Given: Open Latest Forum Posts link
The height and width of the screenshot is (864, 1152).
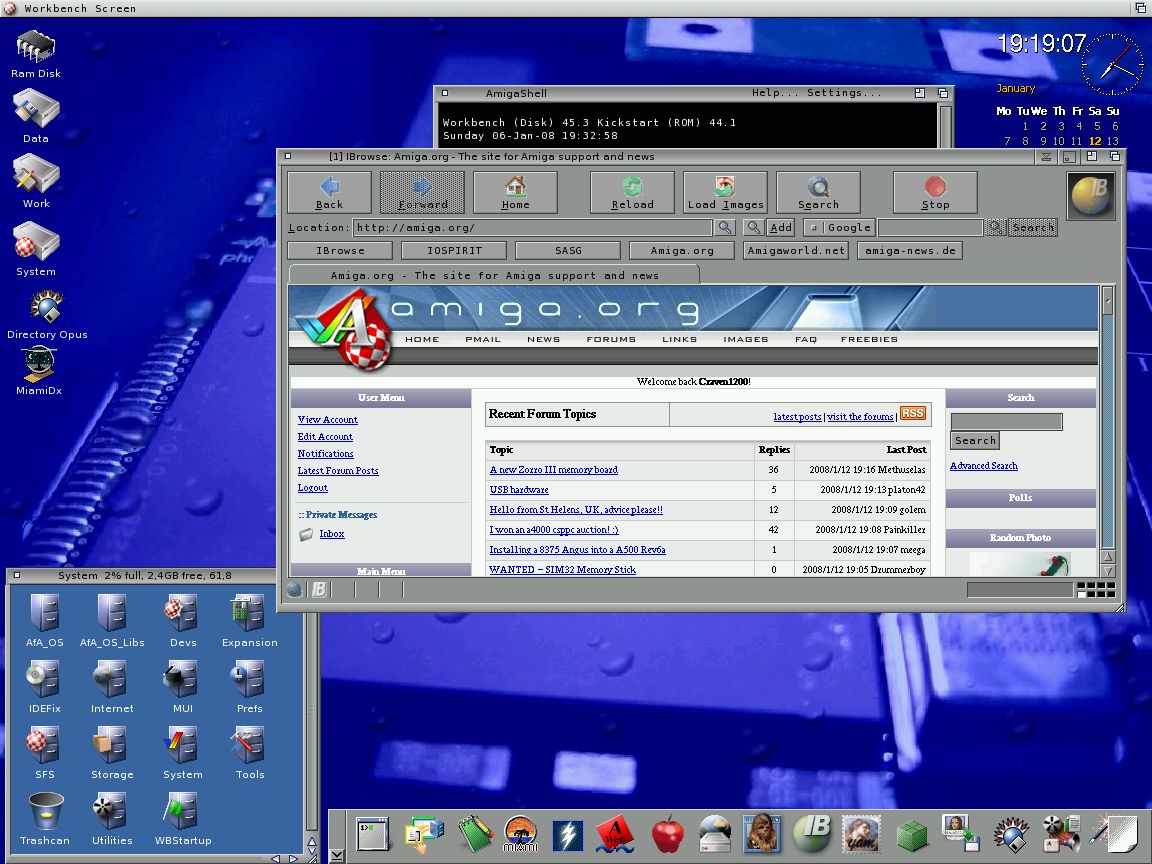Looking at the screenshot, I should (x=338, y=471).
